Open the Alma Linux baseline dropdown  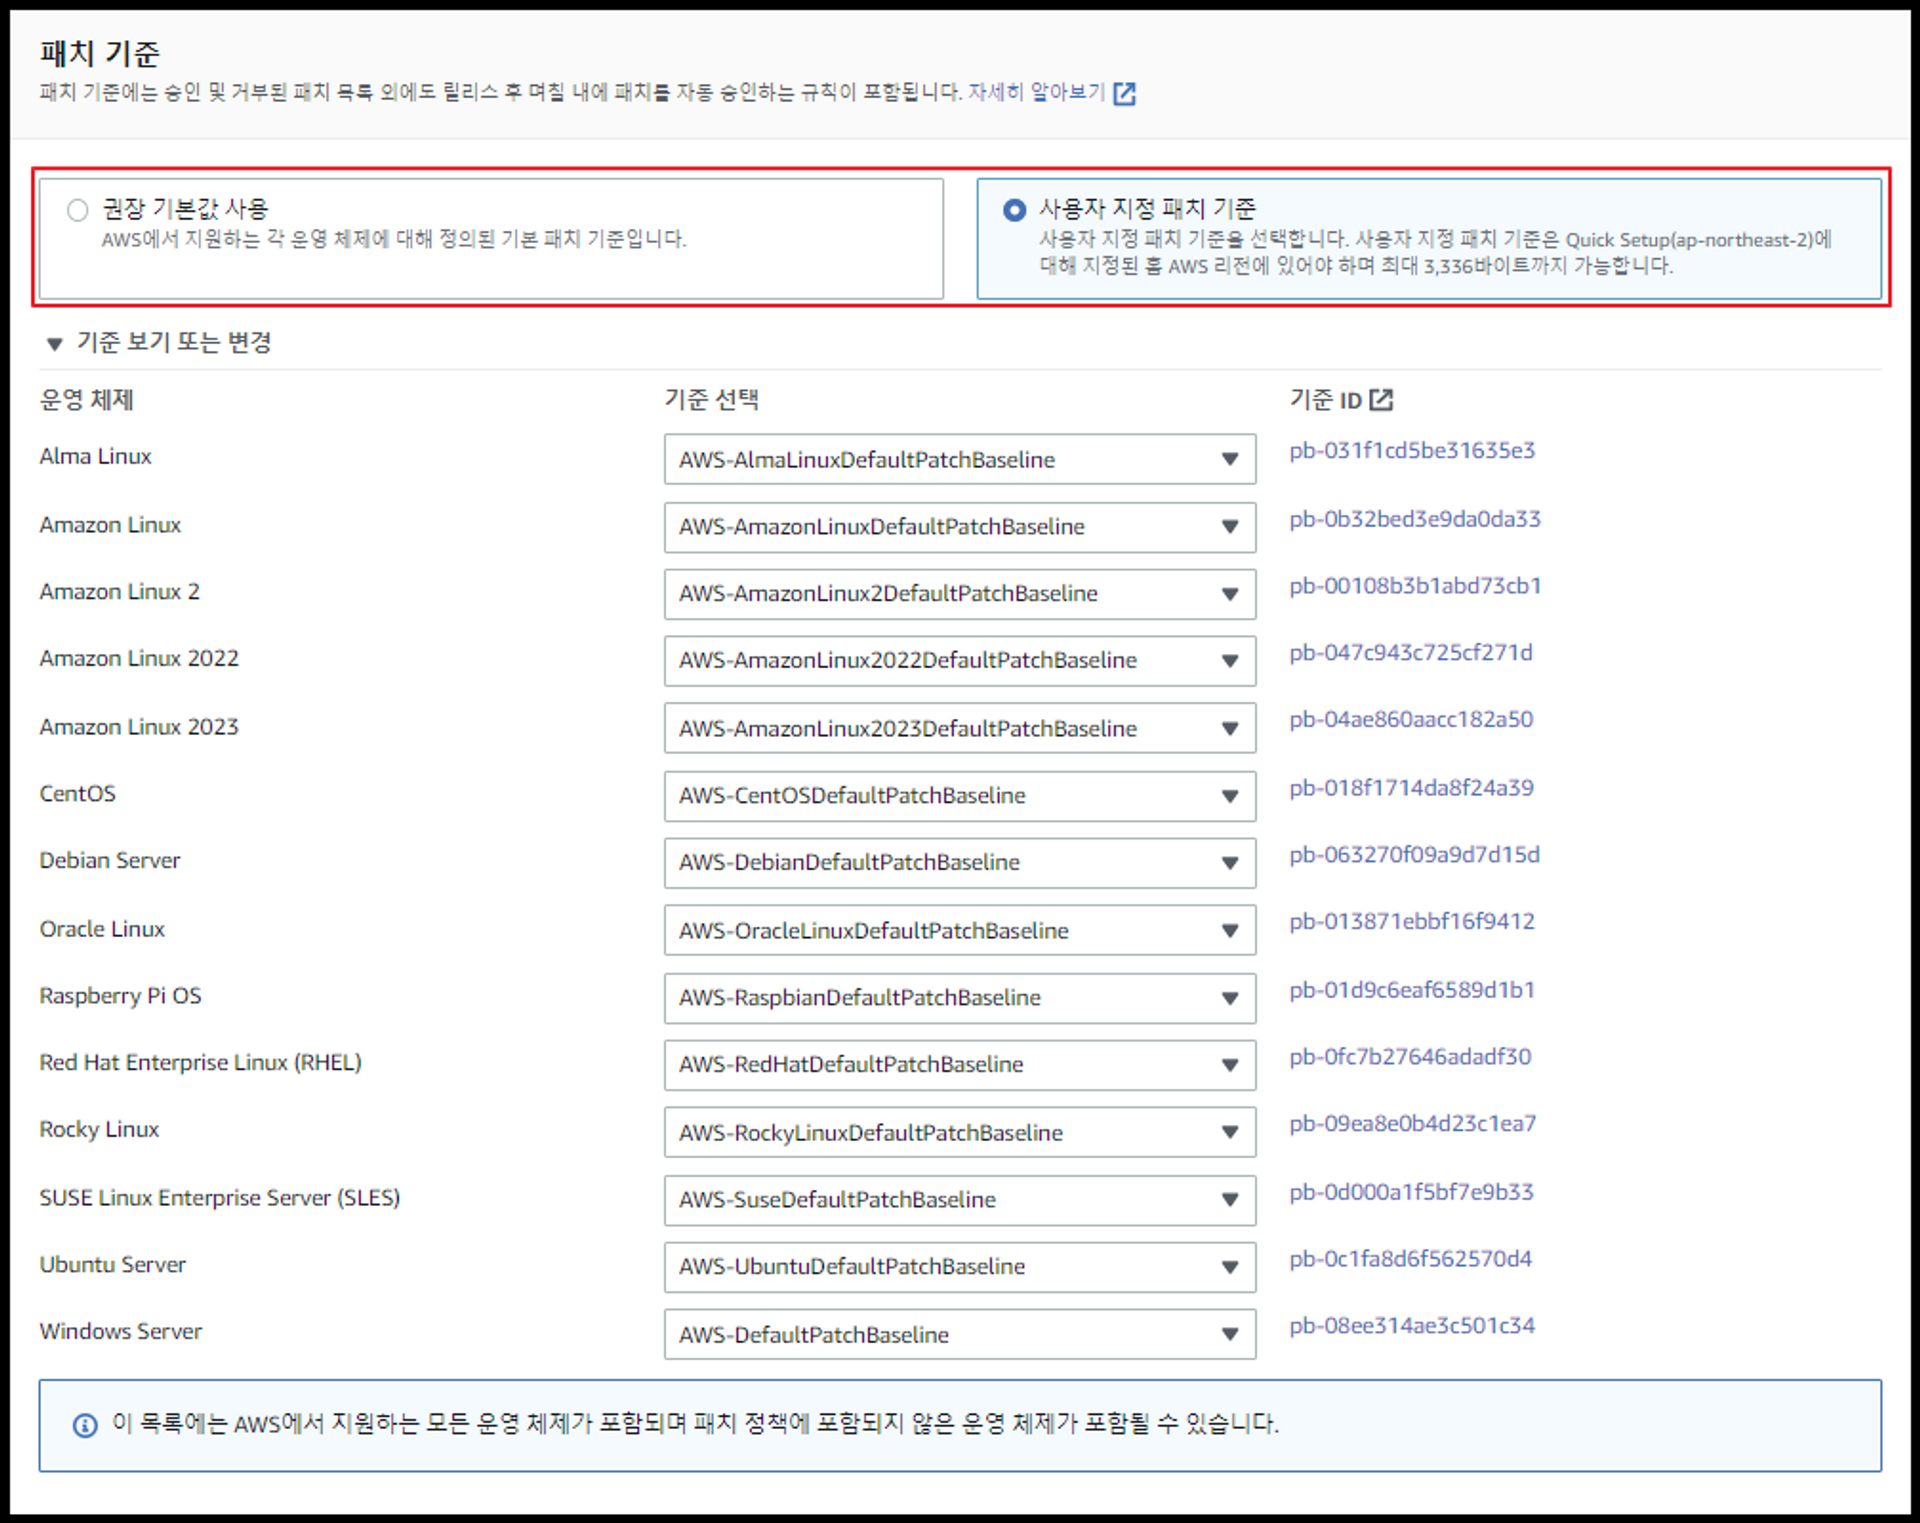958,460
